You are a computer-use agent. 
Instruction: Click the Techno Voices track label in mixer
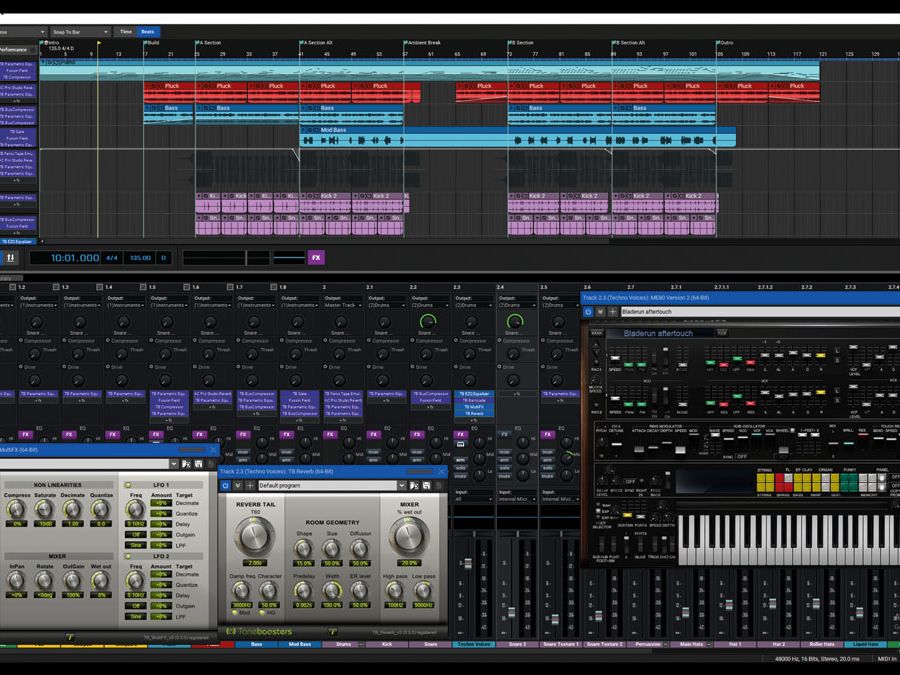[473, 644]
